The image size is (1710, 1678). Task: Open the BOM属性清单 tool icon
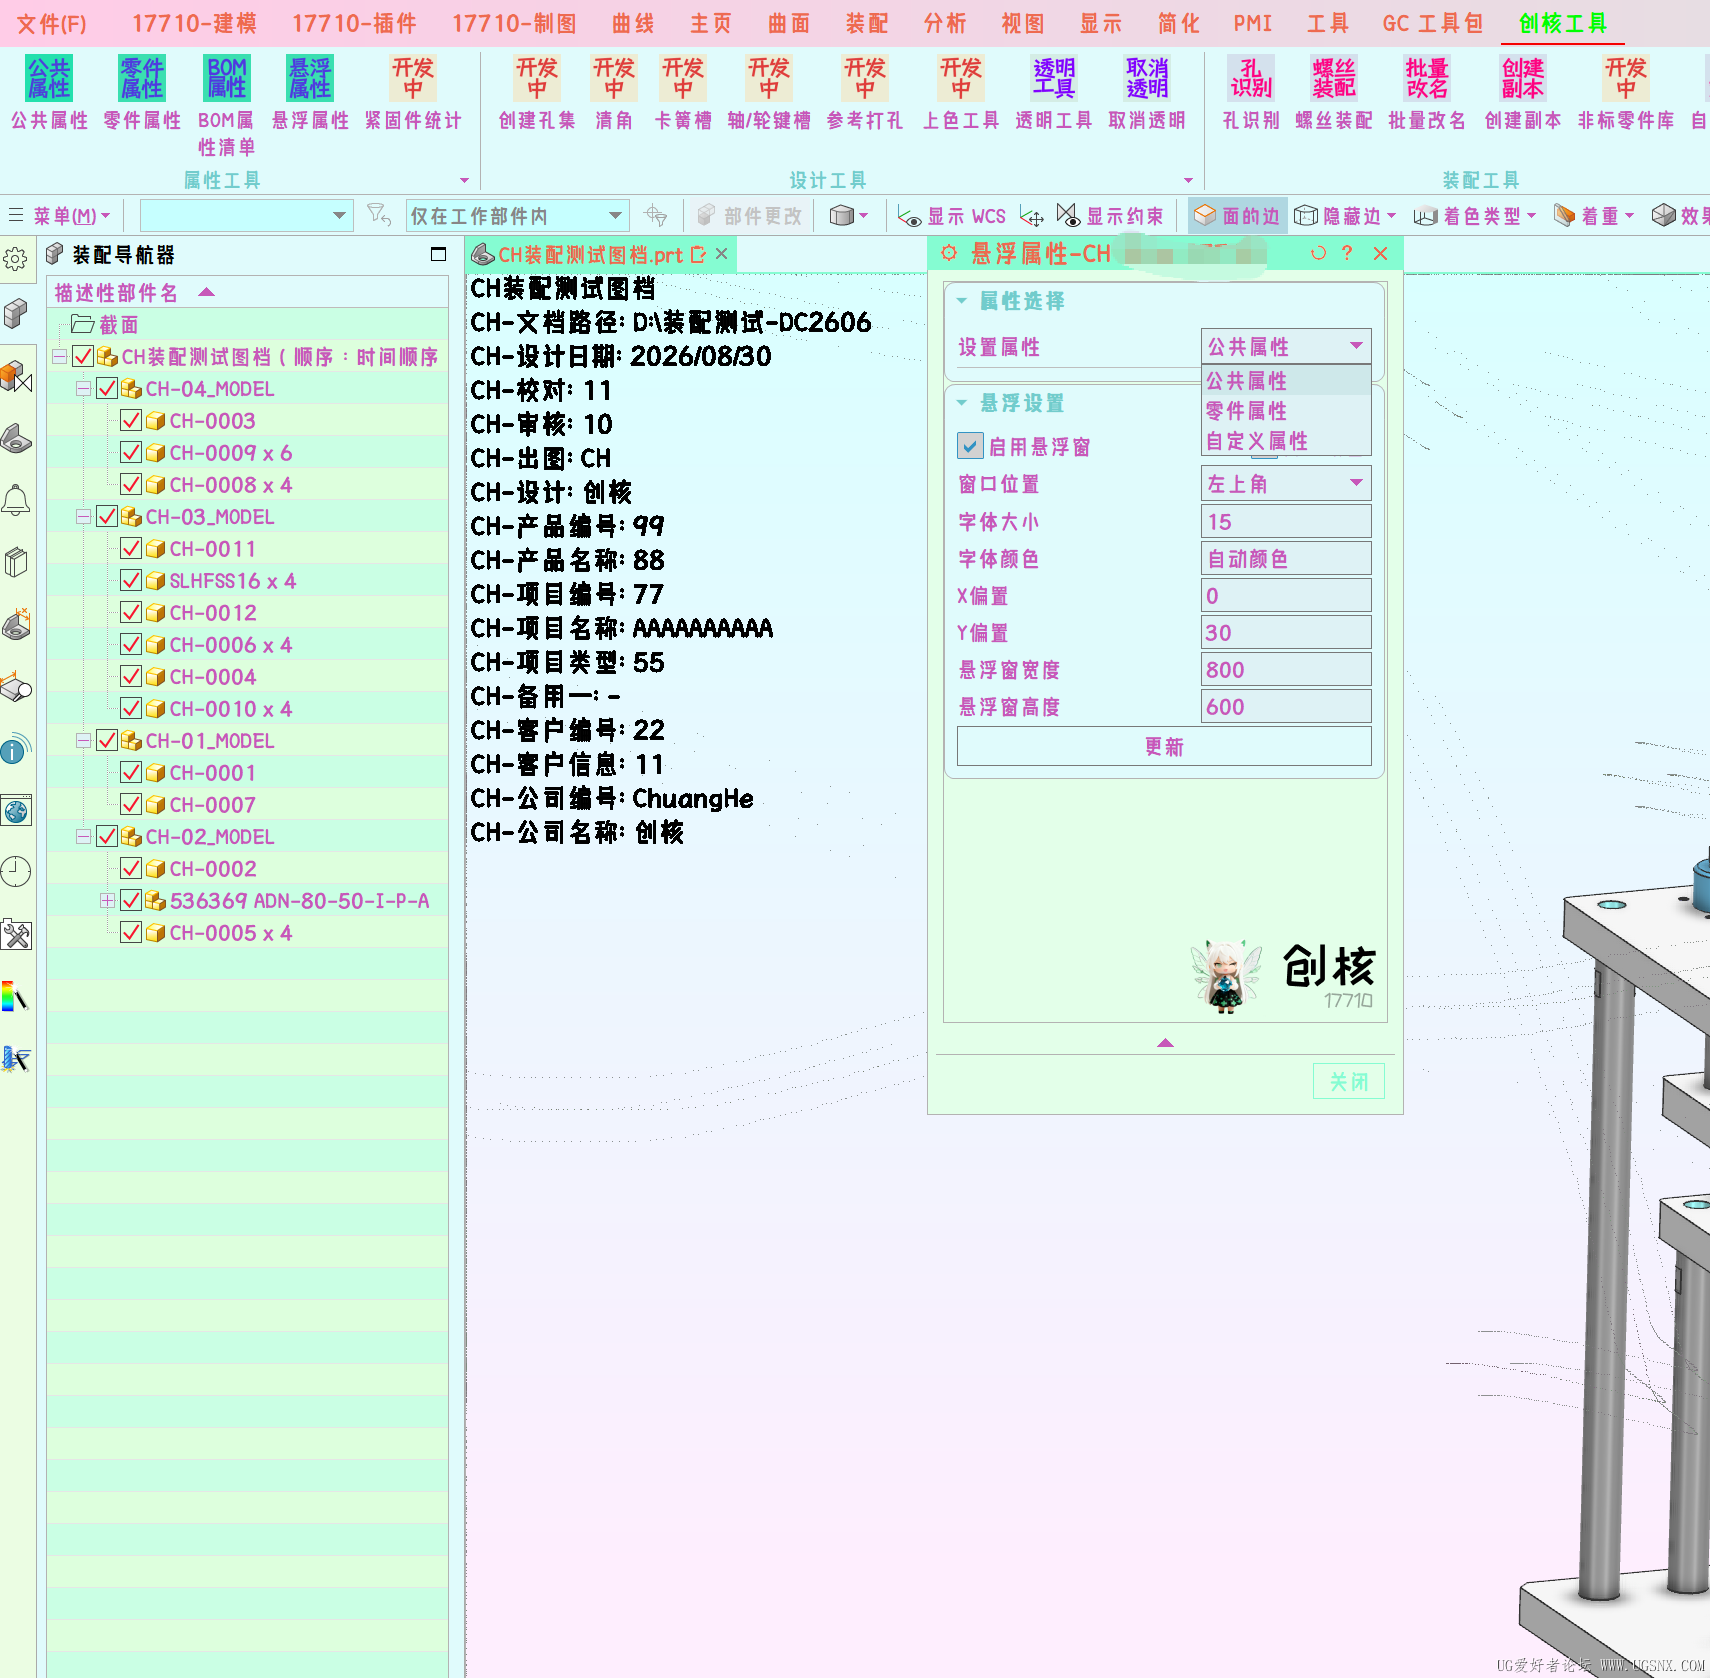227,79
